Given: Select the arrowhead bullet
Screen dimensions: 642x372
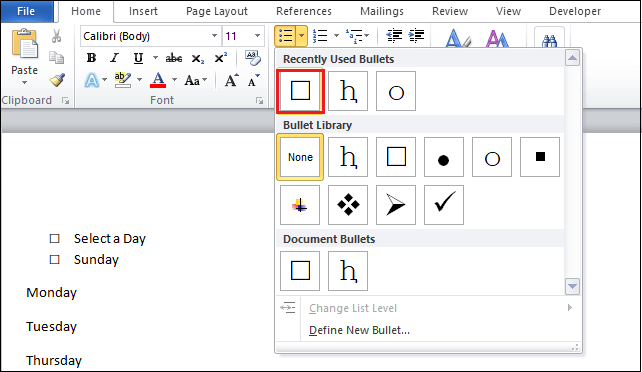Looking at the screenshot, I should pyautogui.click(x=396, y=205).
